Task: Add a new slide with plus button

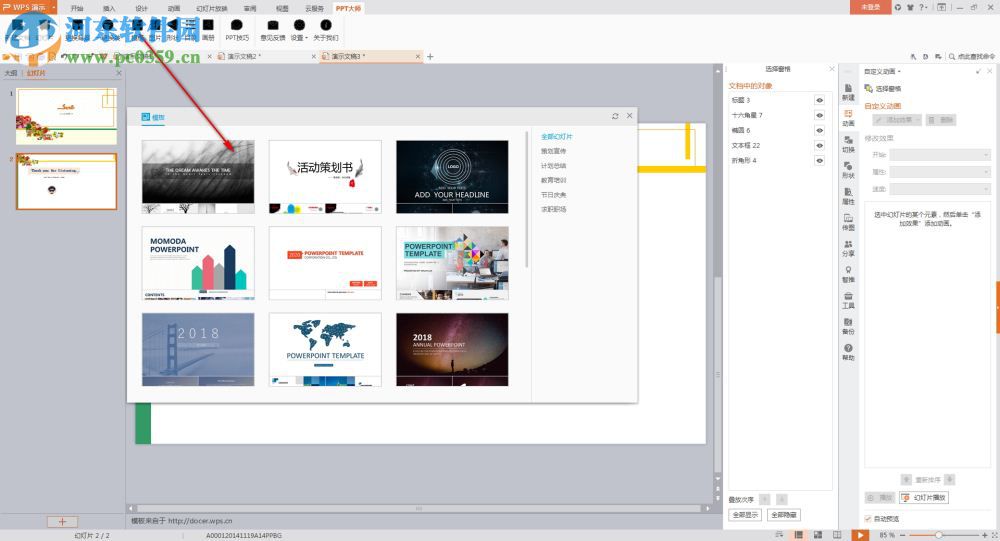Action: click(x=62, y=522)
